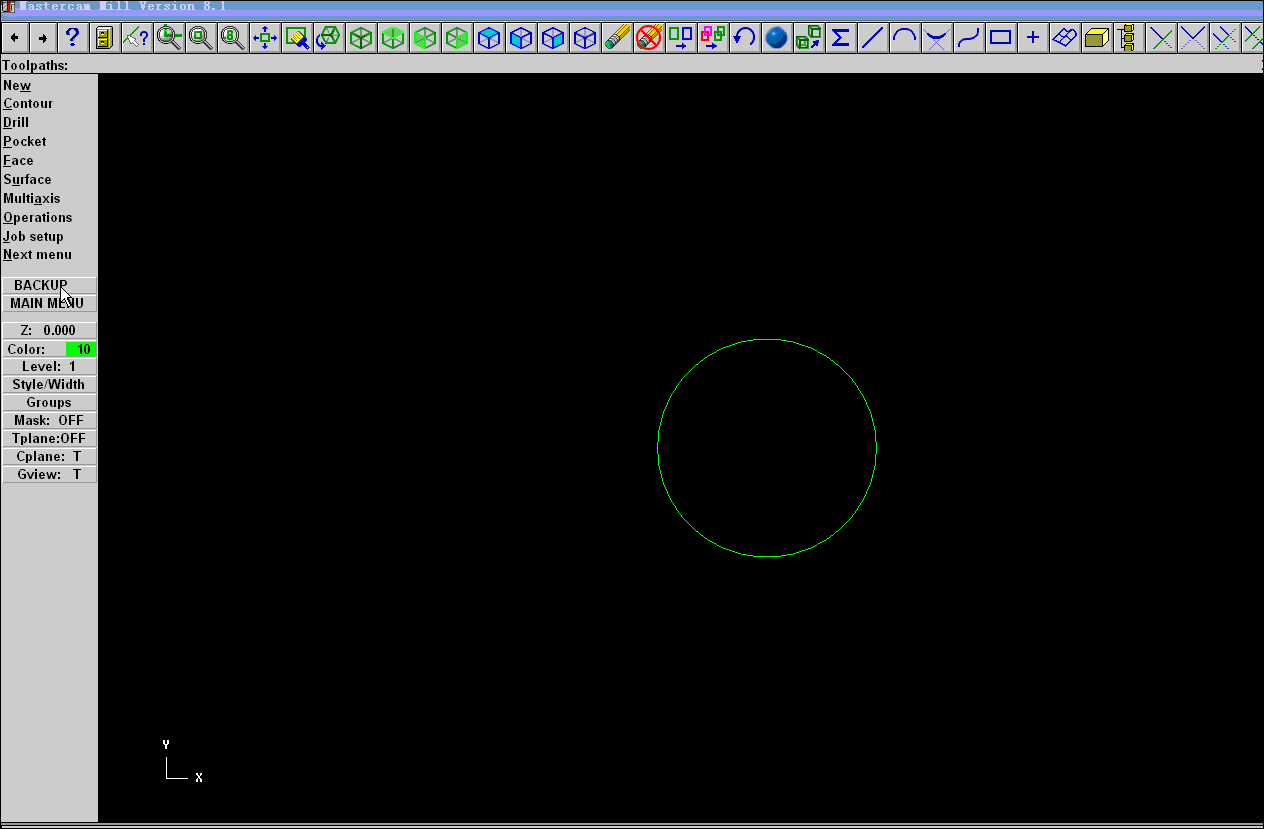
Task: Choose Face from the Toolpaths menu
Action: pyautogui.click(x=18, y=161)
